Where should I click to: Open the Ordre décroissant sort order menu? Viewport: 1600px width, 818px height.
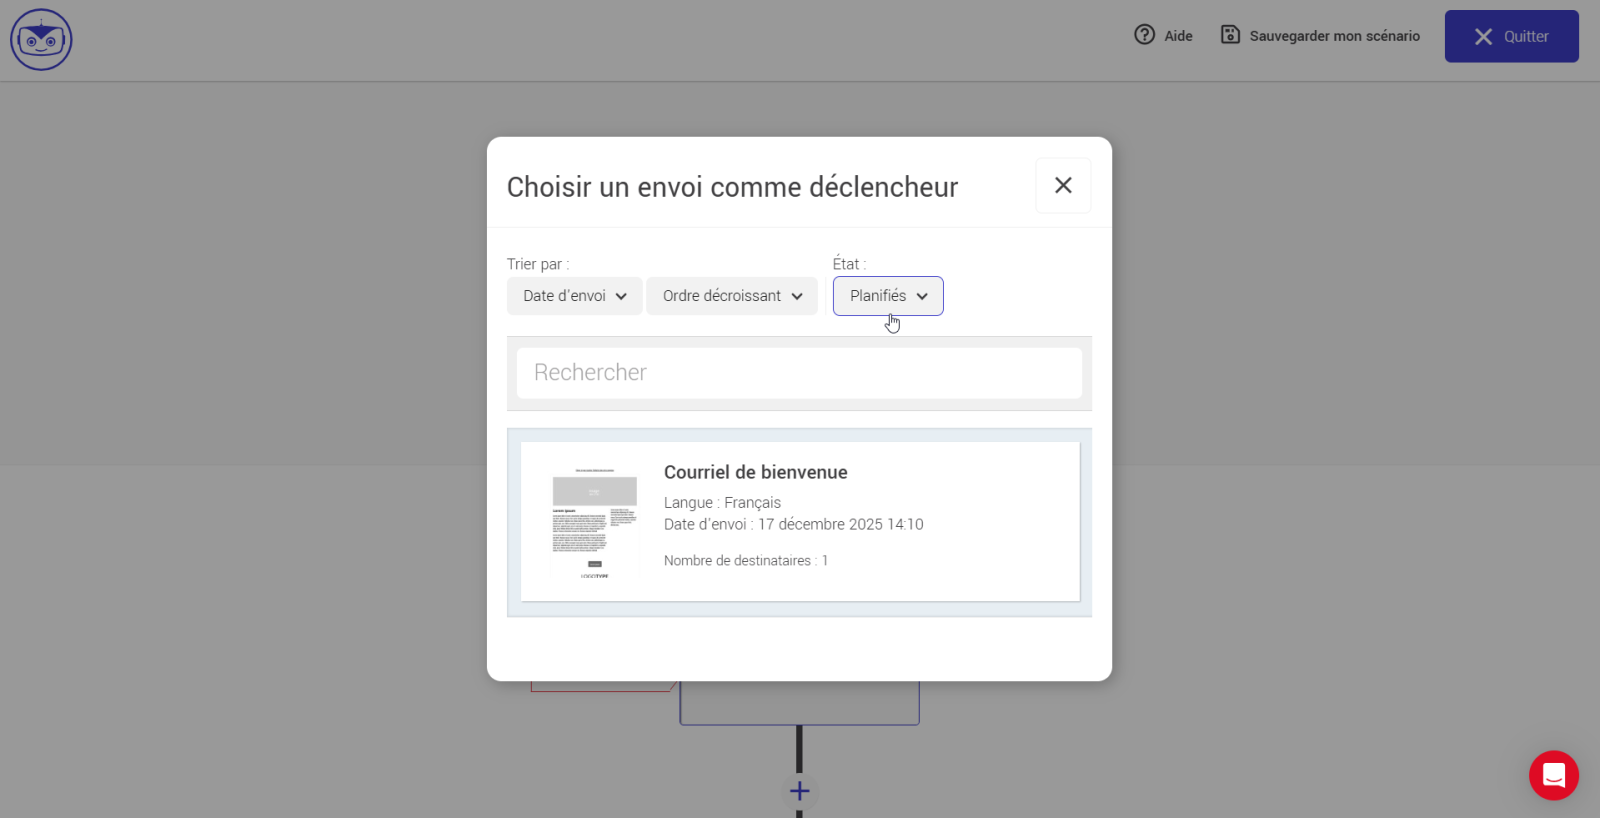tap(721, 296)
